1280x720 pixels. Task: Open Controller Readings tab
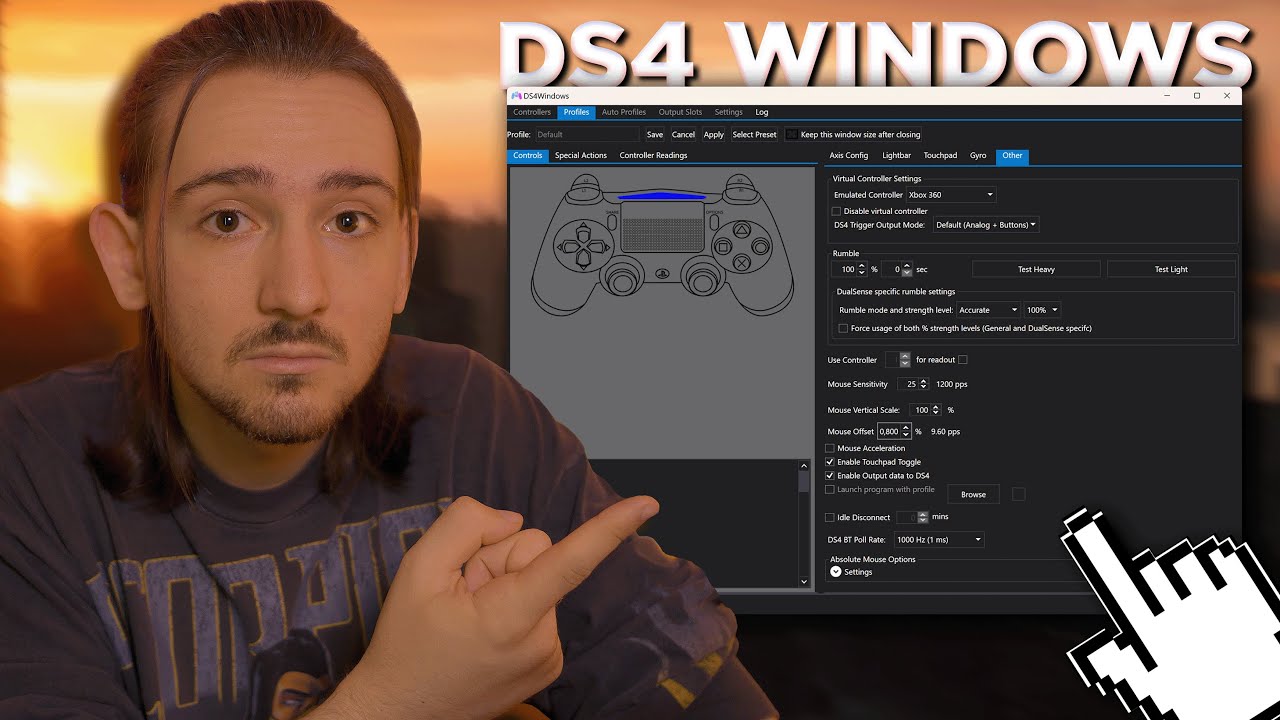[653, 155]
